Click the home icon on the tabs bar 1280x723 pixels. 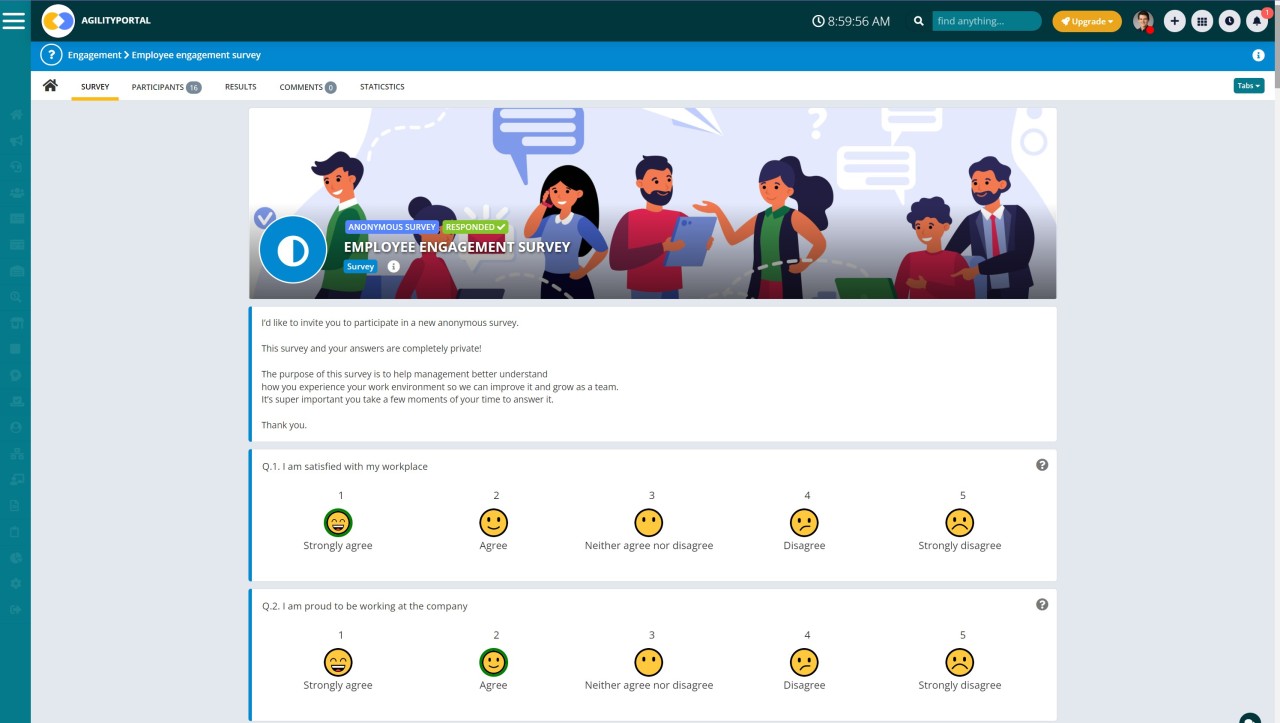(50, 86)
